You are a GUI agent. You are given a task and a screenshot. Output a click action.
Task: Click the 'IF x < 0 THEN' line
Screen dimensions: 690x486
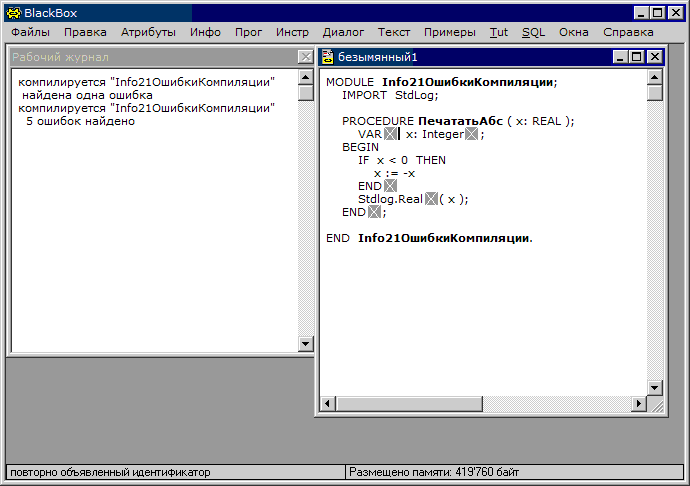click(402, 160)
